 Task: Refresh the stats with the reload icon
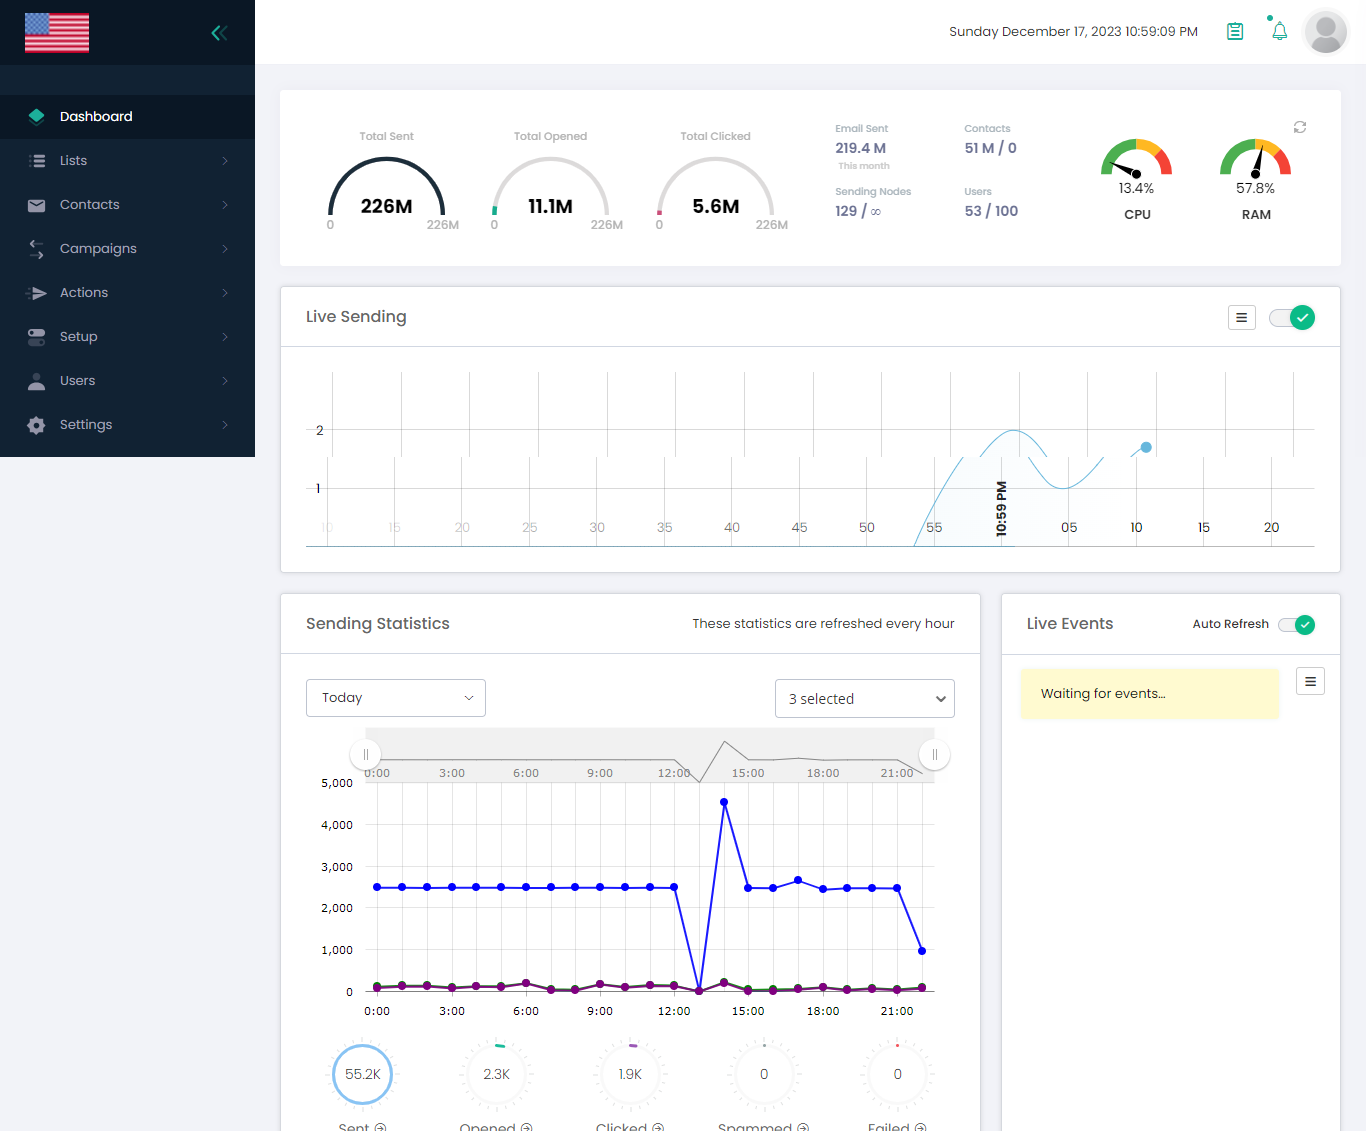[x=1300, y=127]
